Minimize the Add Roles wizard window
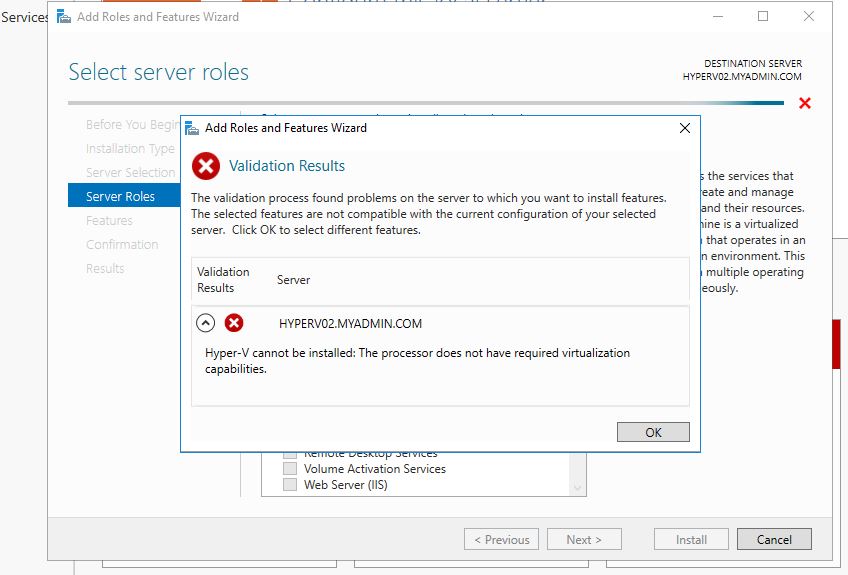 pos(718,16)
